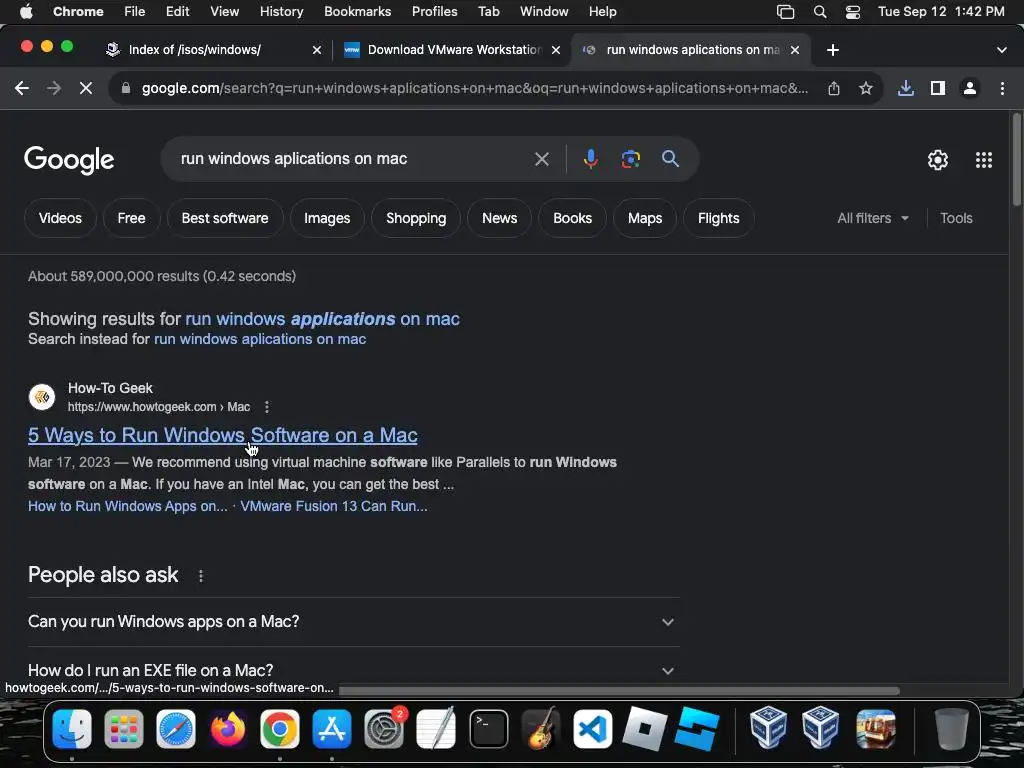
Task: Open a new Chrome tab
Action: tap(833, 50)
